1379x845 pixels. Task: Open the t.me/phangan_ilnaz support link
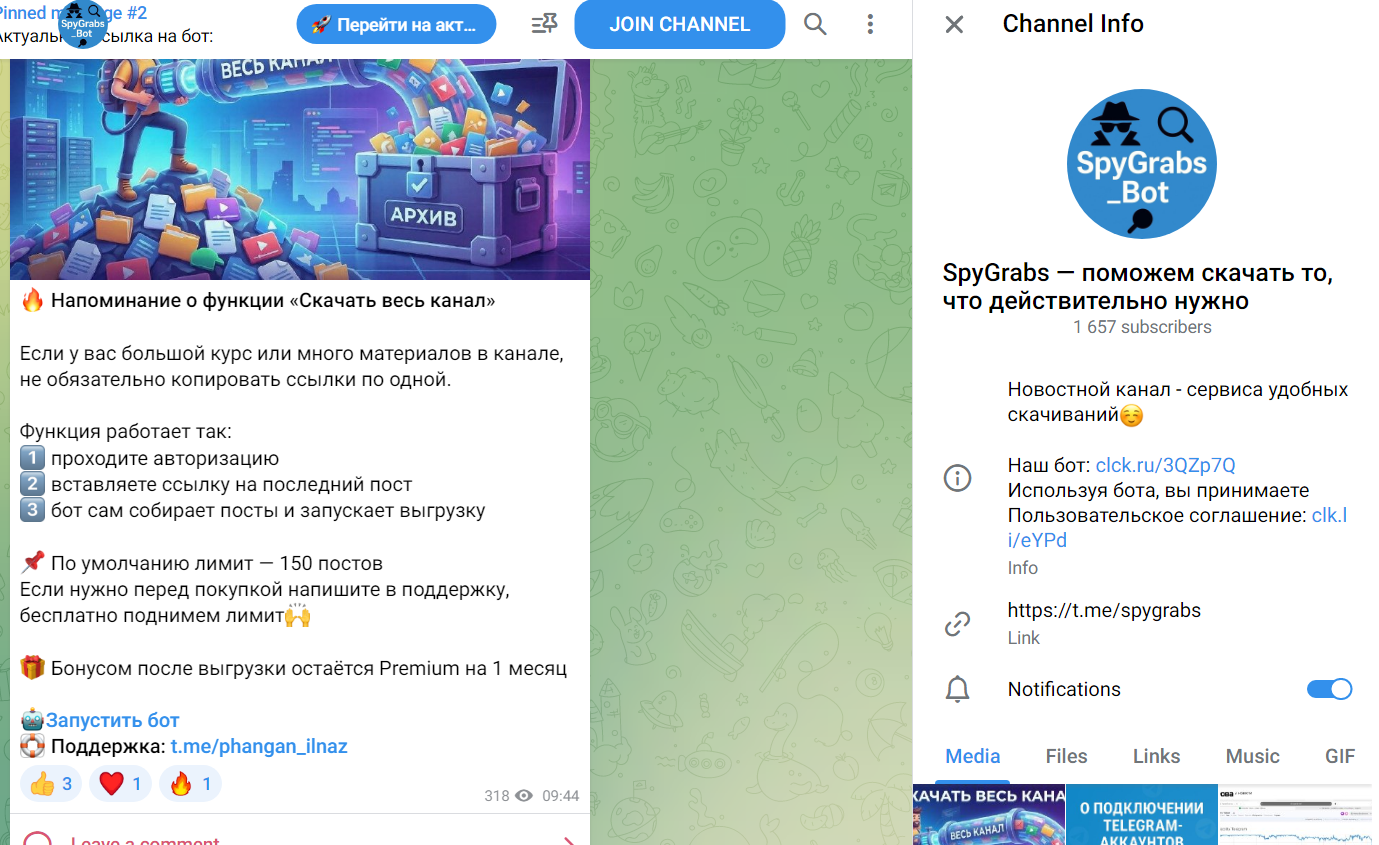259,746
